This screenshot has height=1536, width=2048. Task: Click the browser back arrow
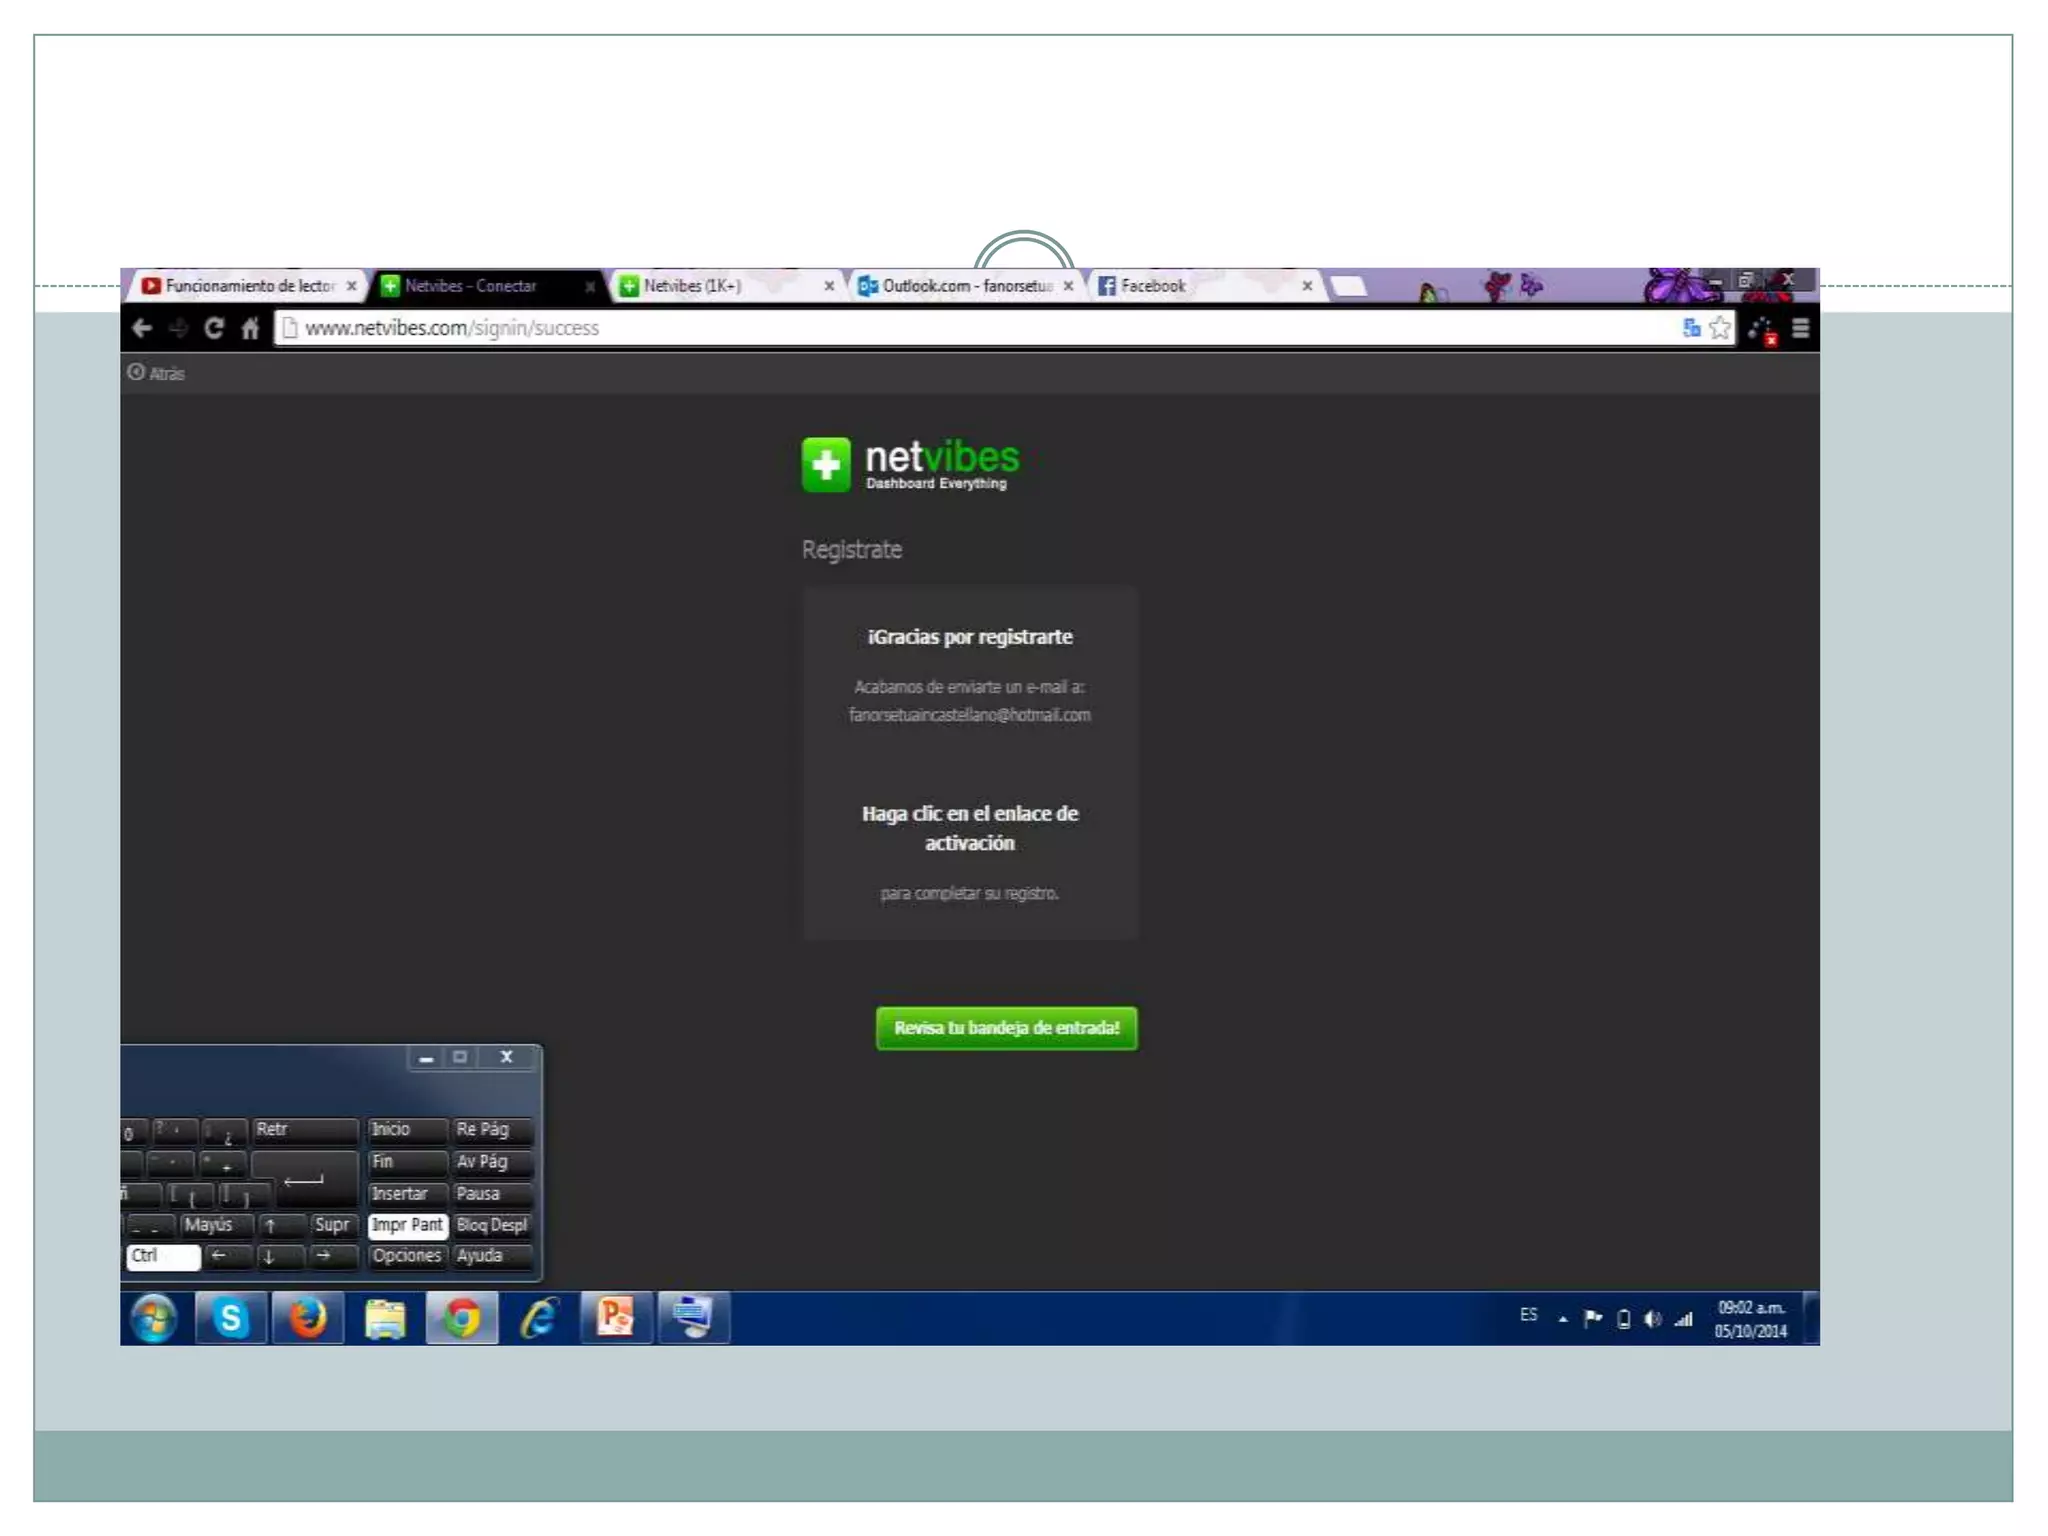[142, 328]
